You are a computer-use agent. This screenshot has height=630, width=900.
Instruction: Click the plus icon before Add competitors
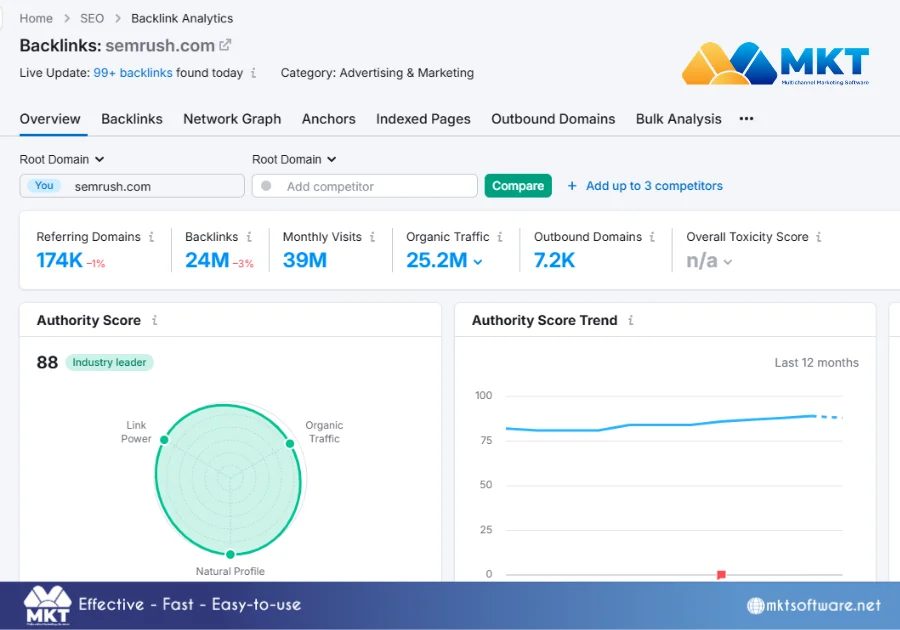[x=572, y=186]
